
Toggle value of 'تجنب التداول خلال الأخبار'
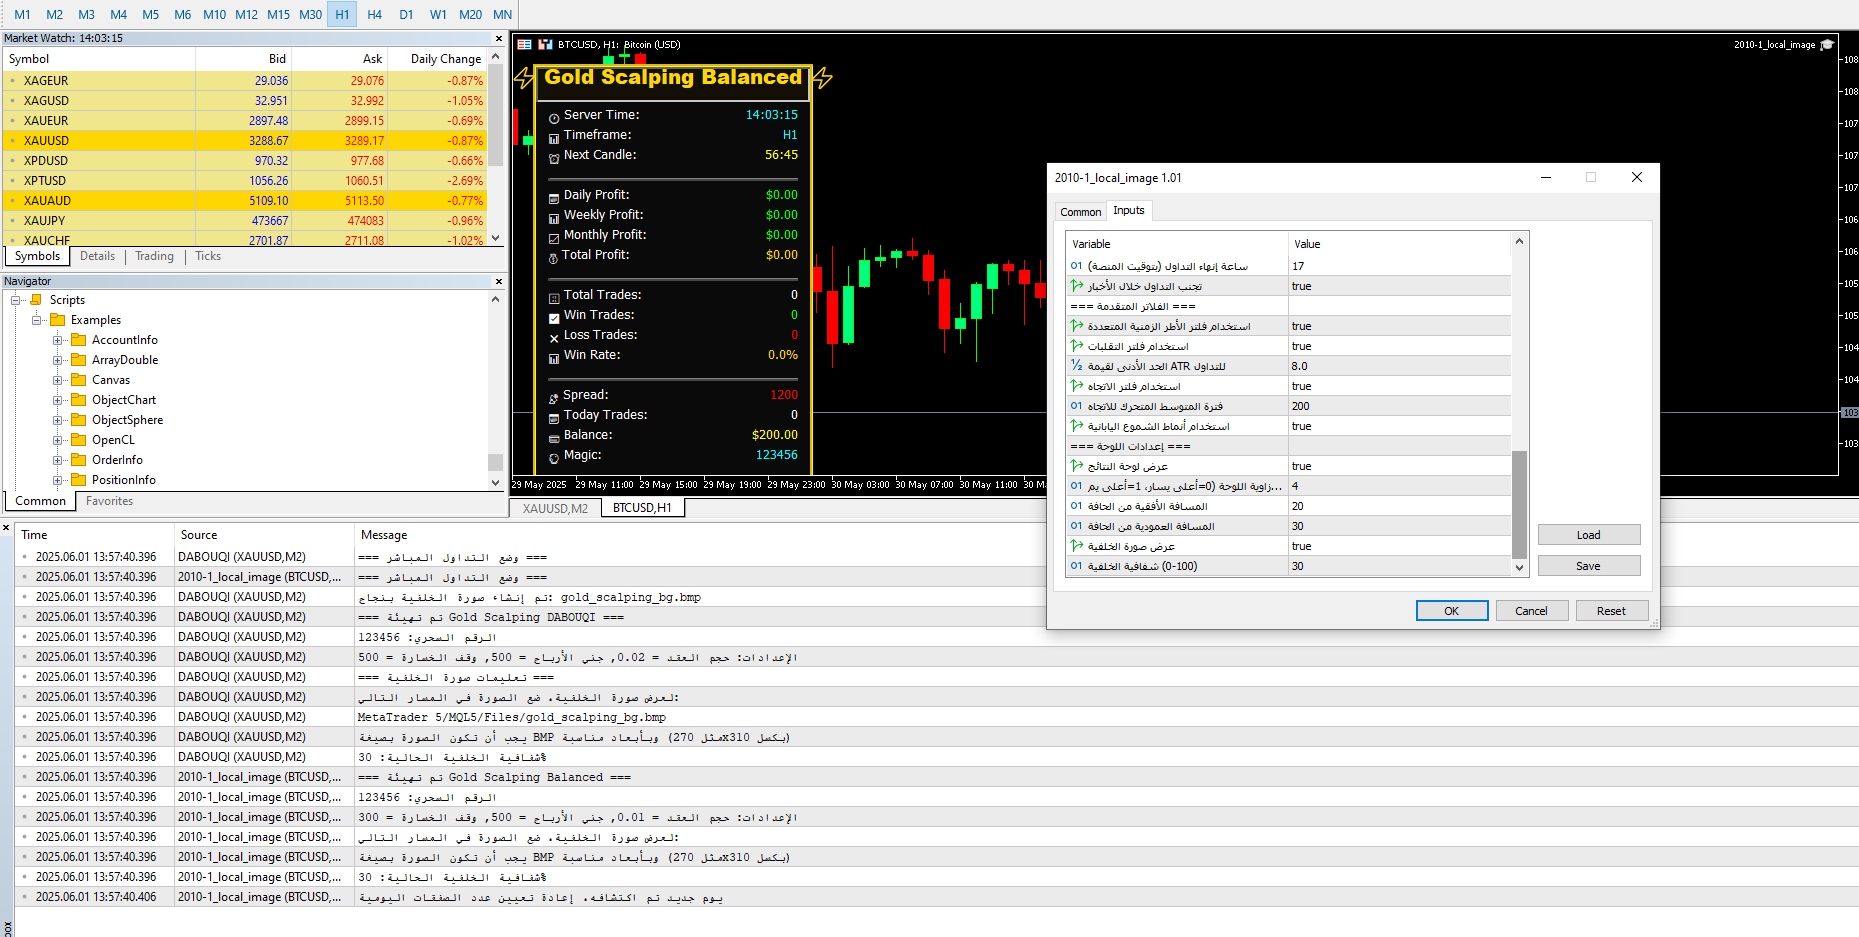[x=1399, y=286]
